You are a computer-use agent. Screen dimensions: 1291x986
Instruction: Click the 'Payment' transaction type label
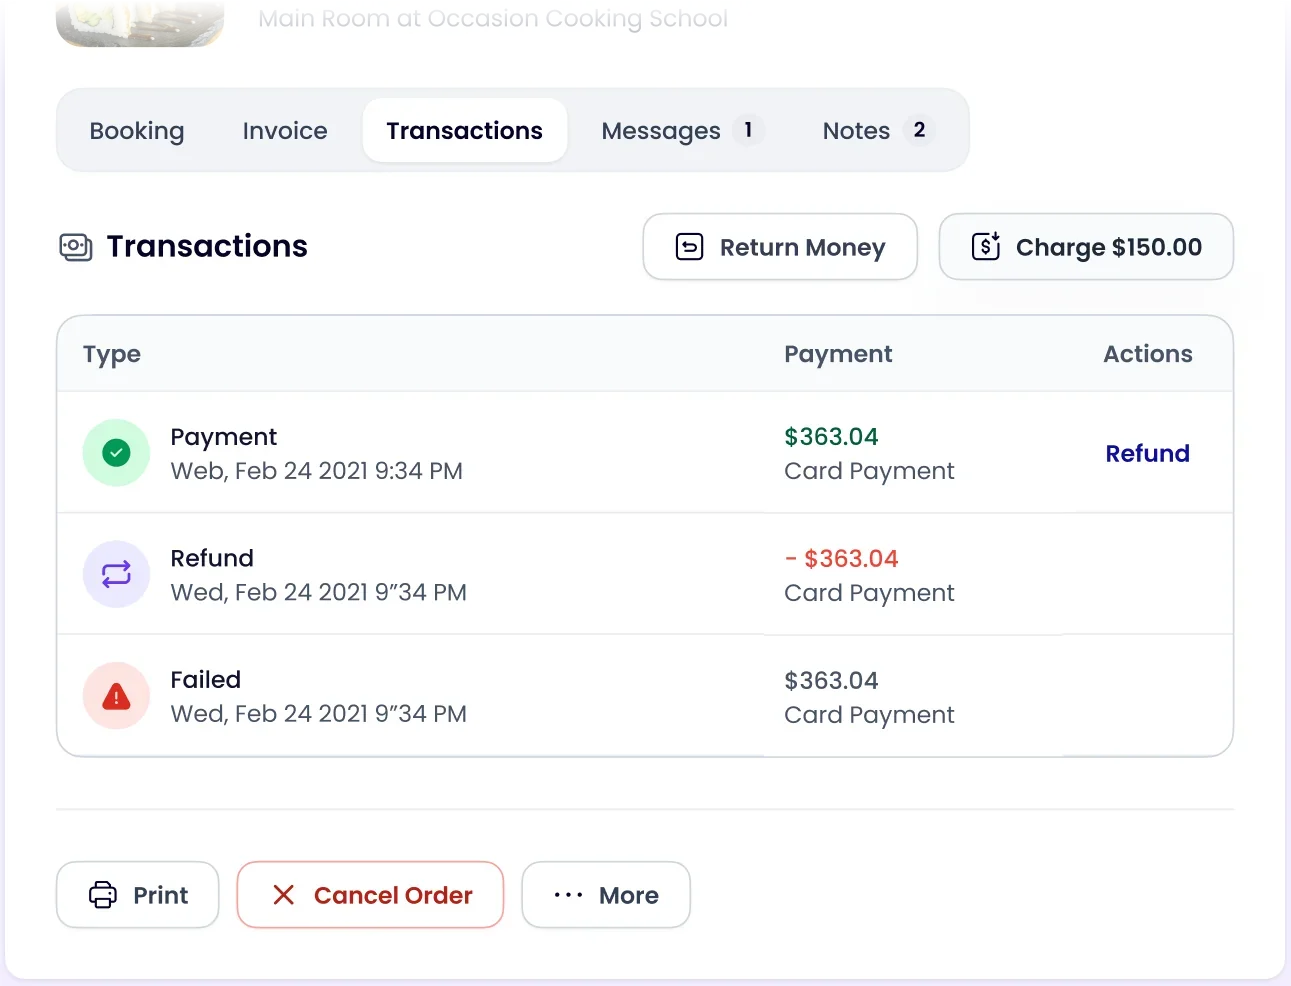coord(224,437)
